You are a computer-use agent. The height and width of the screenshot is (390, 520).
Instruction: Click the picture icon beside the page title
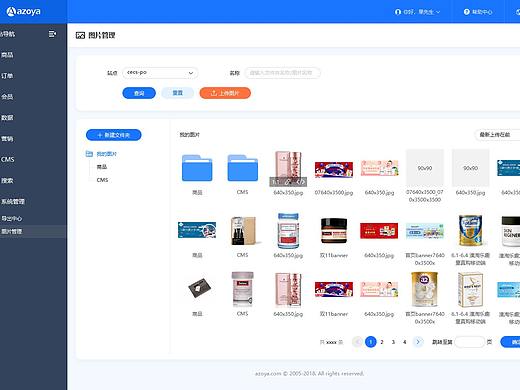[80, 35]
